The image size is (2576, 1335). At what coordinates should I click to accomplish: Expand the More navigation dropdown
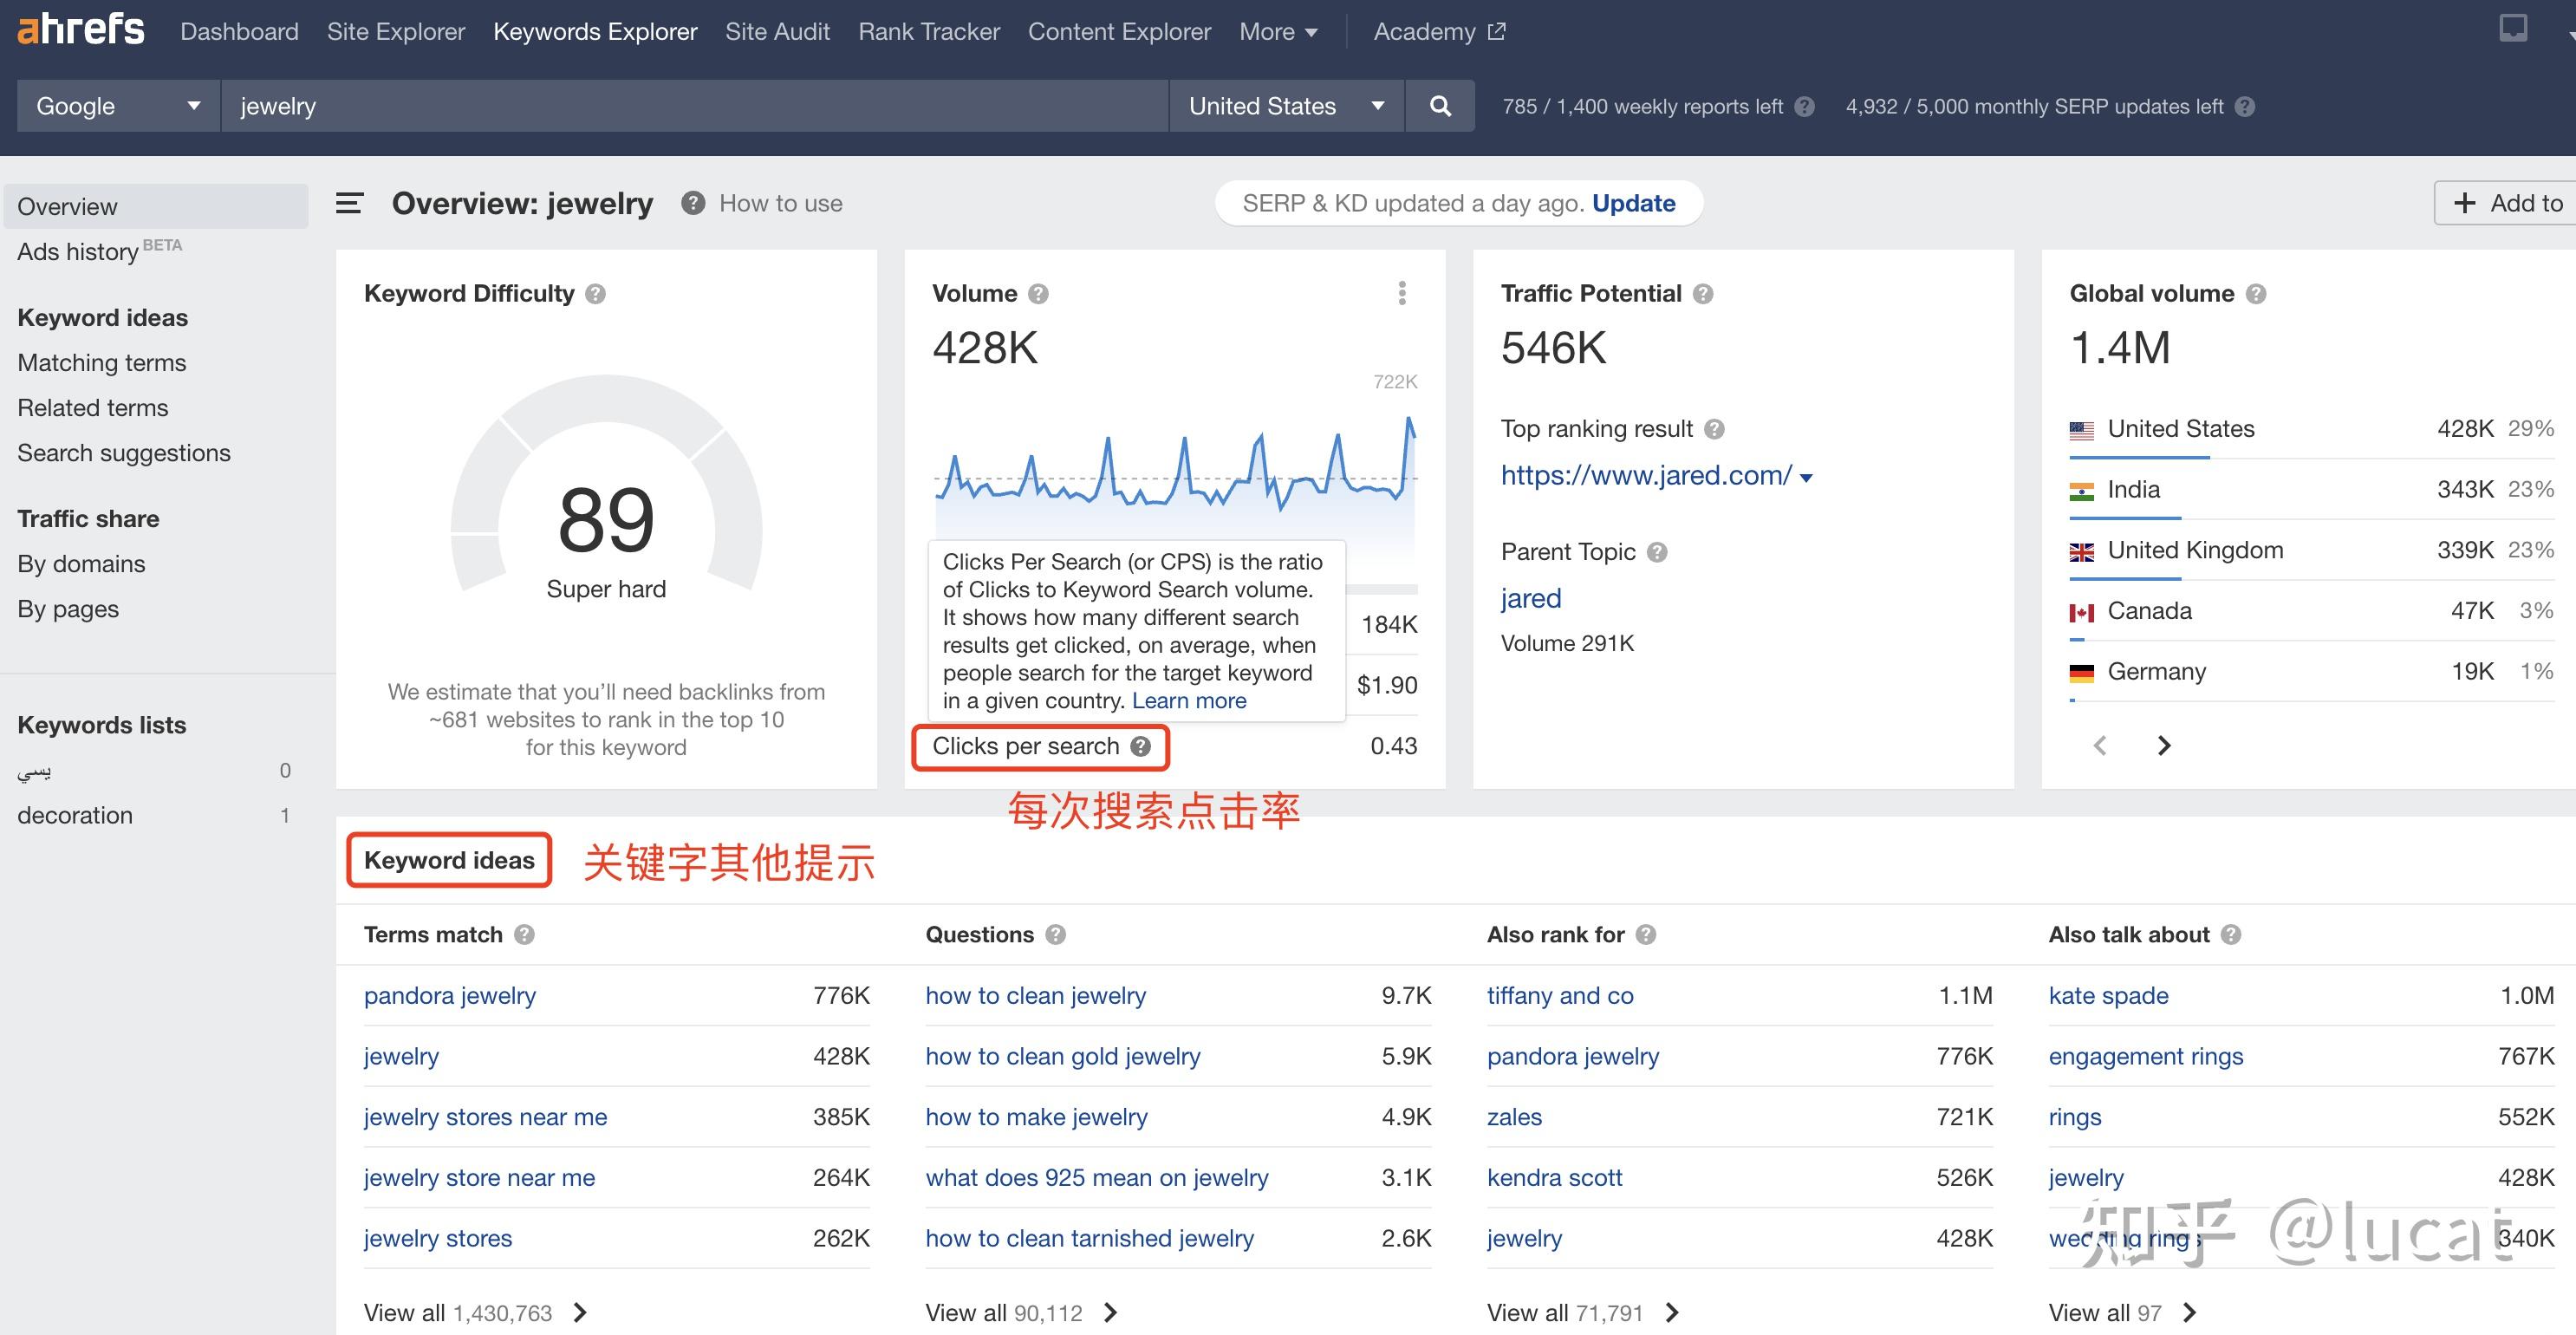tap(1278, 31)
